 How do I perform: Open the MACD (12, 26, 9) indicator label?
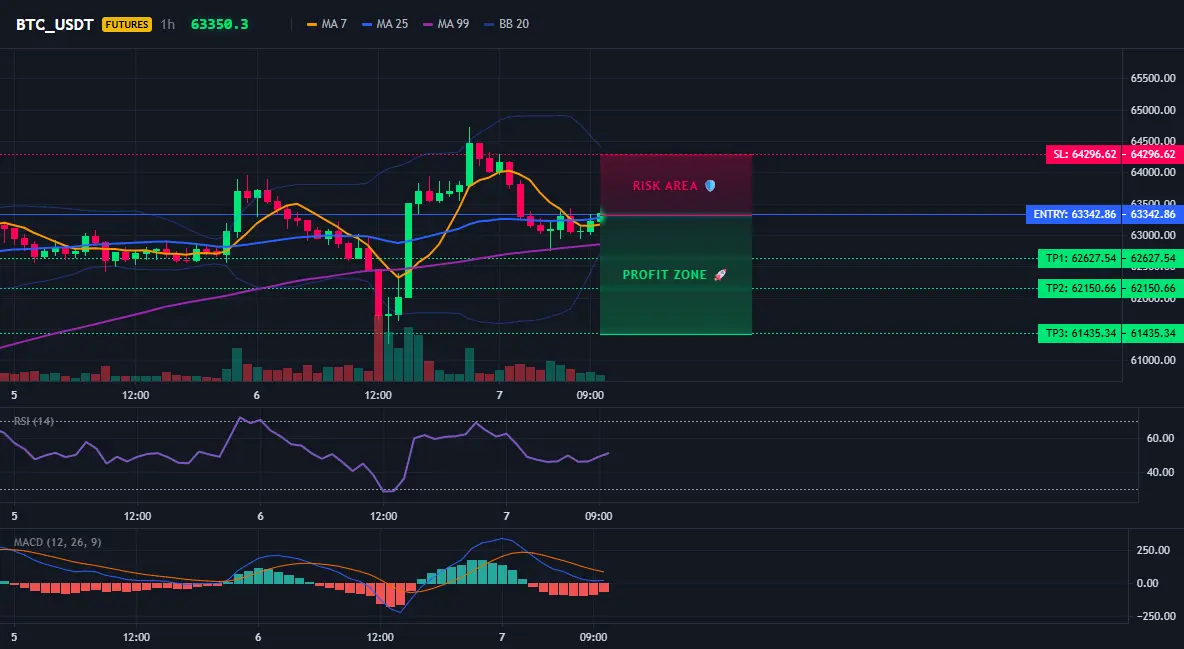57,542
